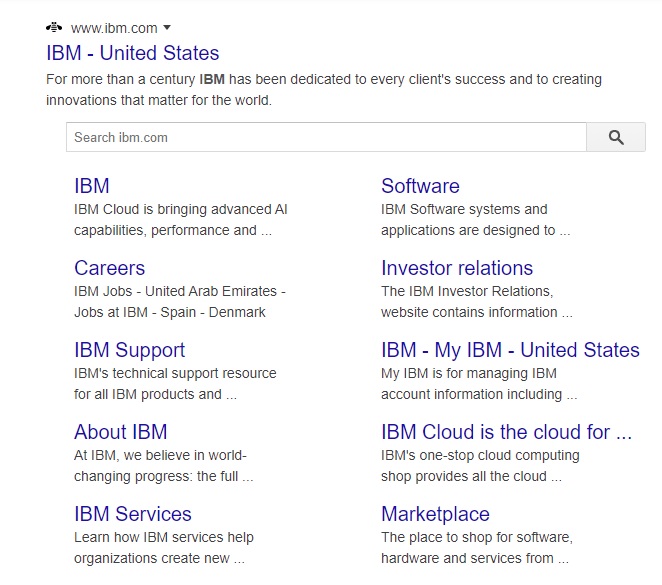Open the dropdown arrow beside www.ibm.com
Image resolution: width=662 pixels, height=585 pixels.
click(x=167, y=28)
